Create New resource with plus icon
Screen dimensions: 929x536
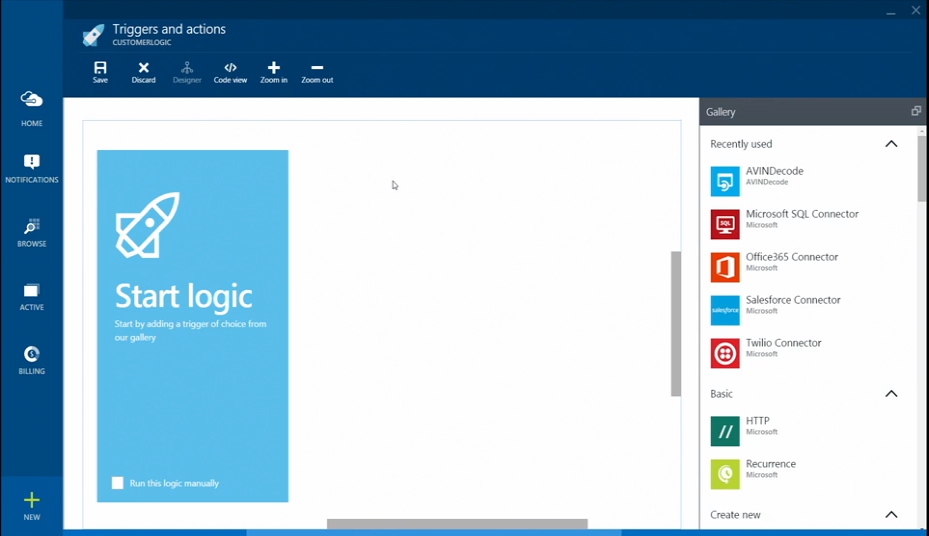point(31,506)
